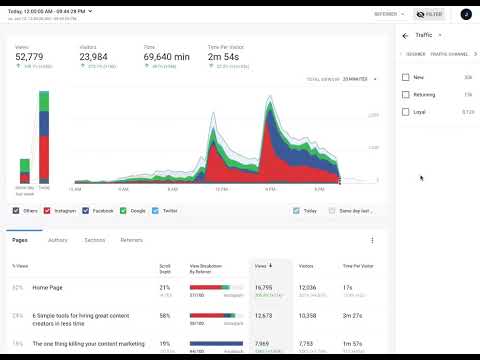Click the 6 Simple tools distribution bar
The height and width of the screenshot is (360, 480).
pyautogui.click(x=216, y=315)
